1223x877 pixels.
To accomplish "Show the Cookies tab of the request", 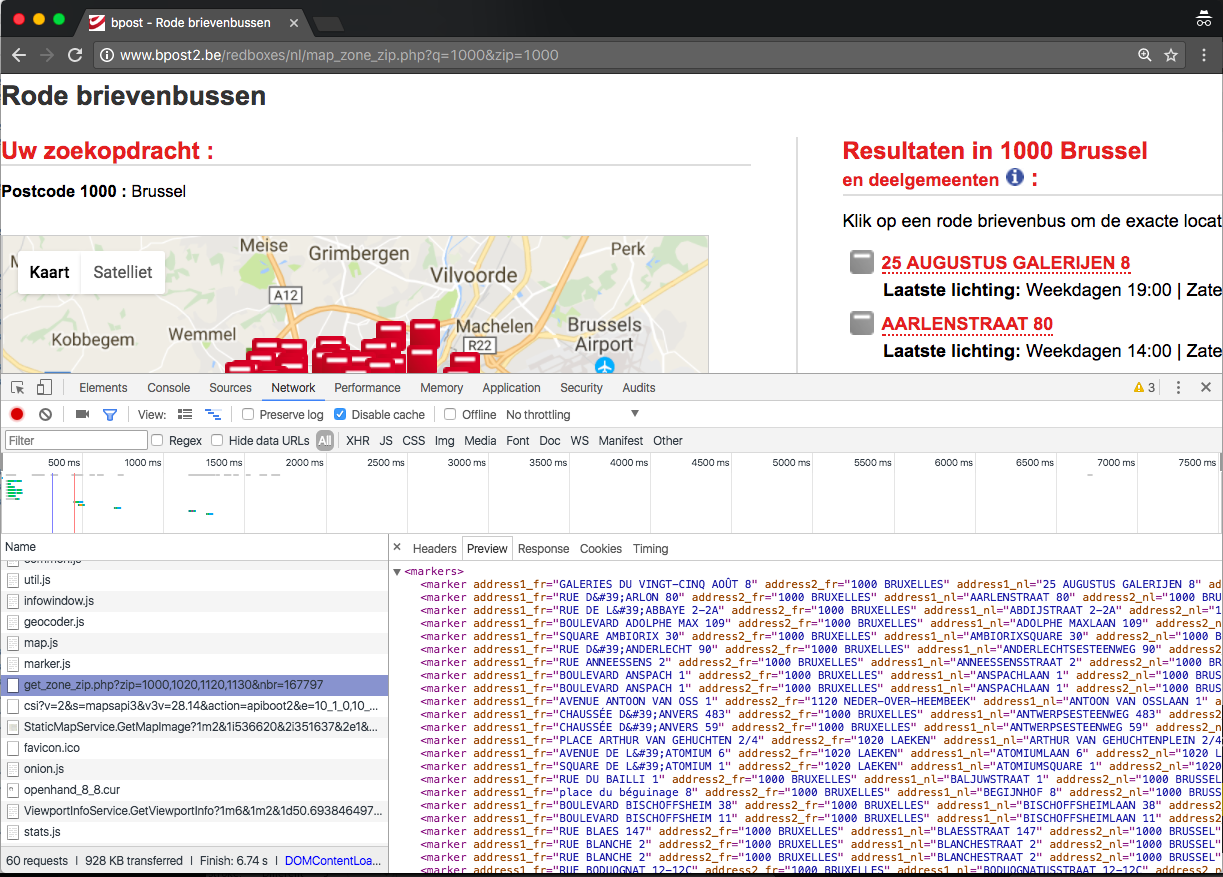I will click(x=601, y=549).
